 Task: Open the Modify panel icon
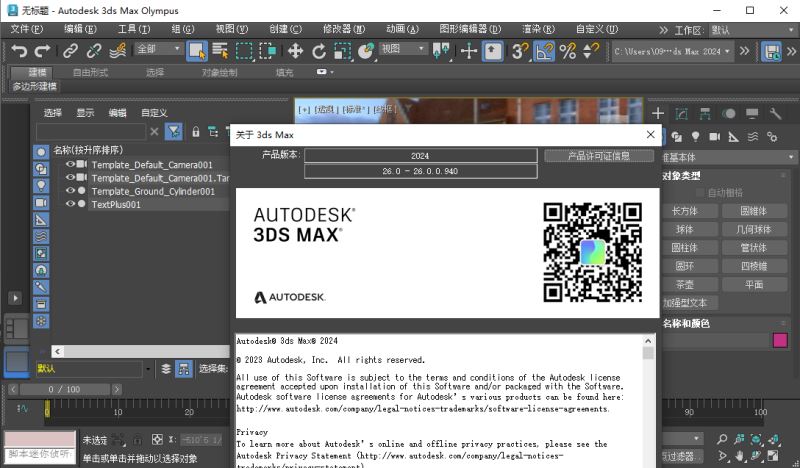682,113
